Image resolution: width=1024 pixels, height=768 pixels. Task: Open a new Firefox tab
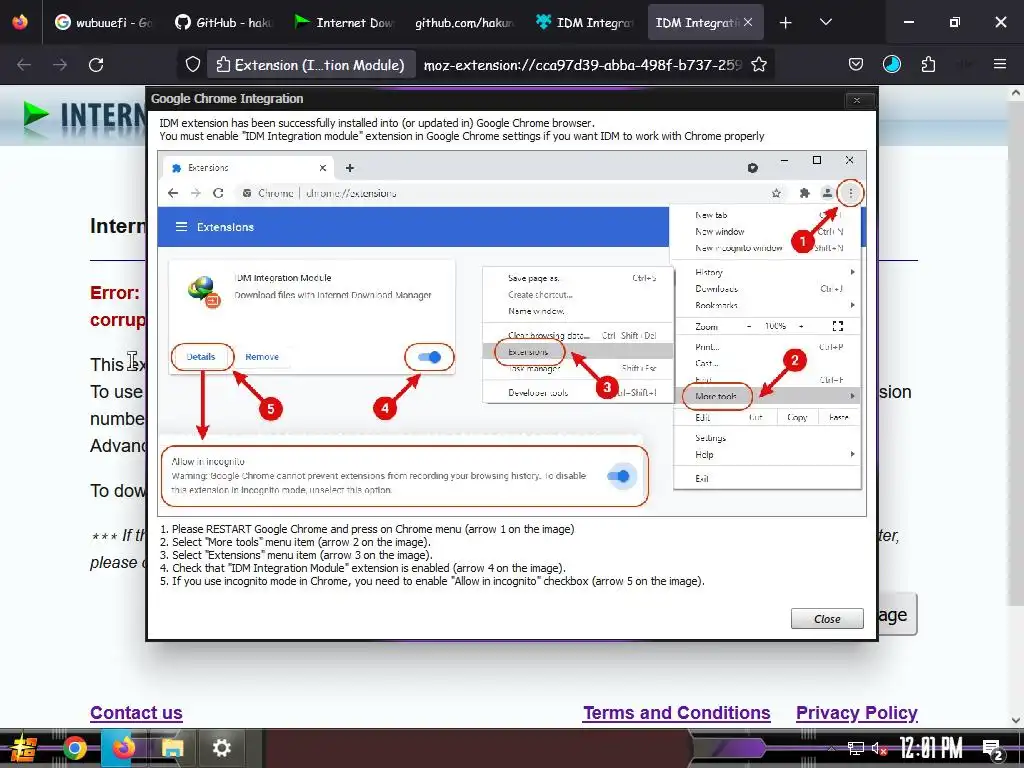[786, 23]
